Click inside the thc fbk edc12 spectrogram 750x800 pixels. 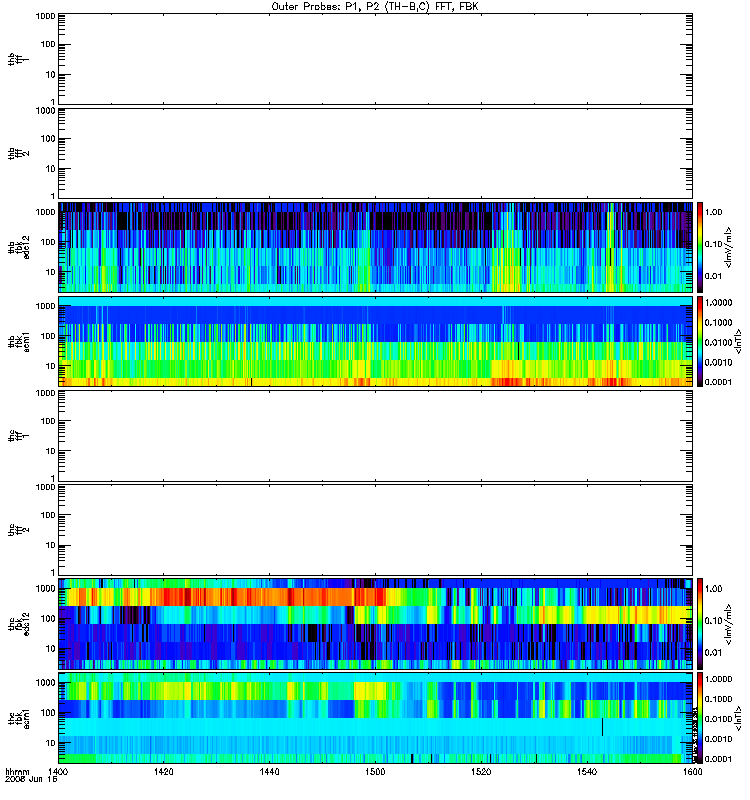click(x=376, y=624)
